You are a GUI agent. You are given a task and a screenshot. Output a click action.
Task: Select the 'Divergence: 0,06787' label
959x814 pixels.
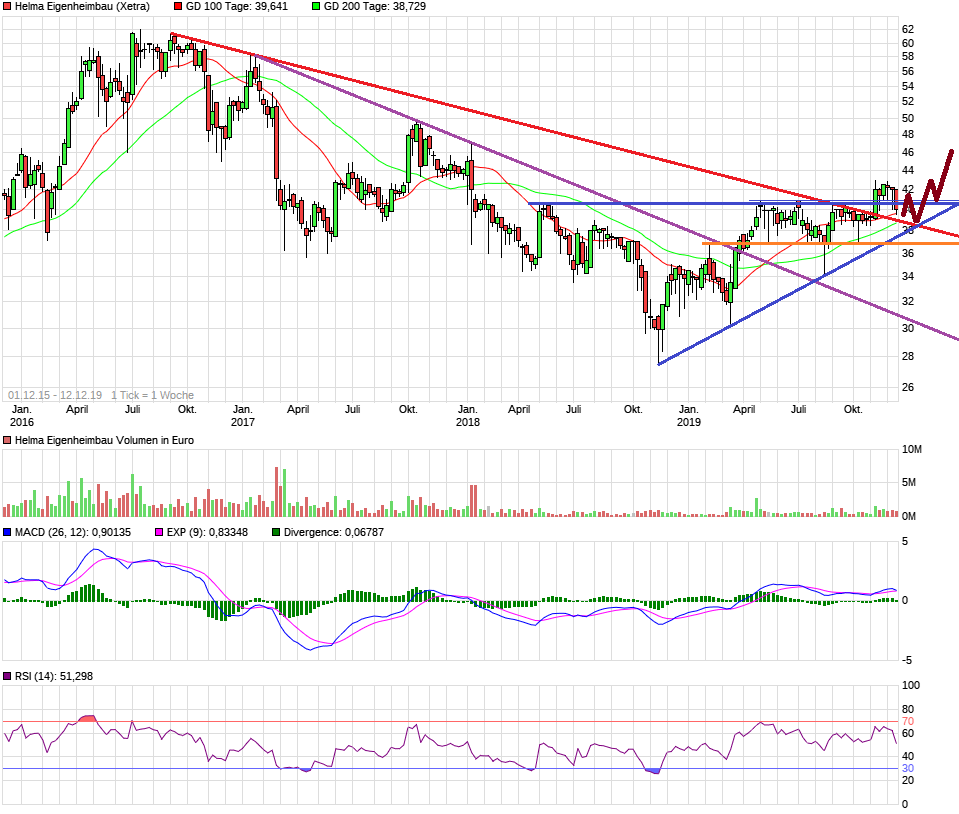[x=334, y=533]
